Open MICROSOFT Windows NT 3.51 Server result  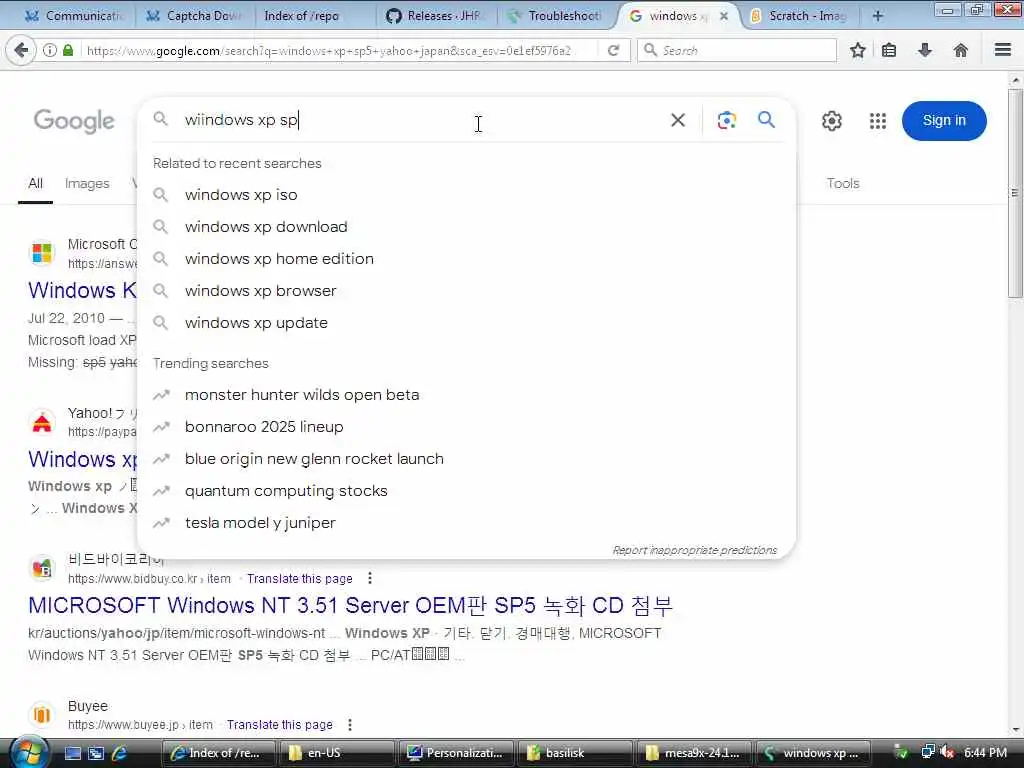350,605
